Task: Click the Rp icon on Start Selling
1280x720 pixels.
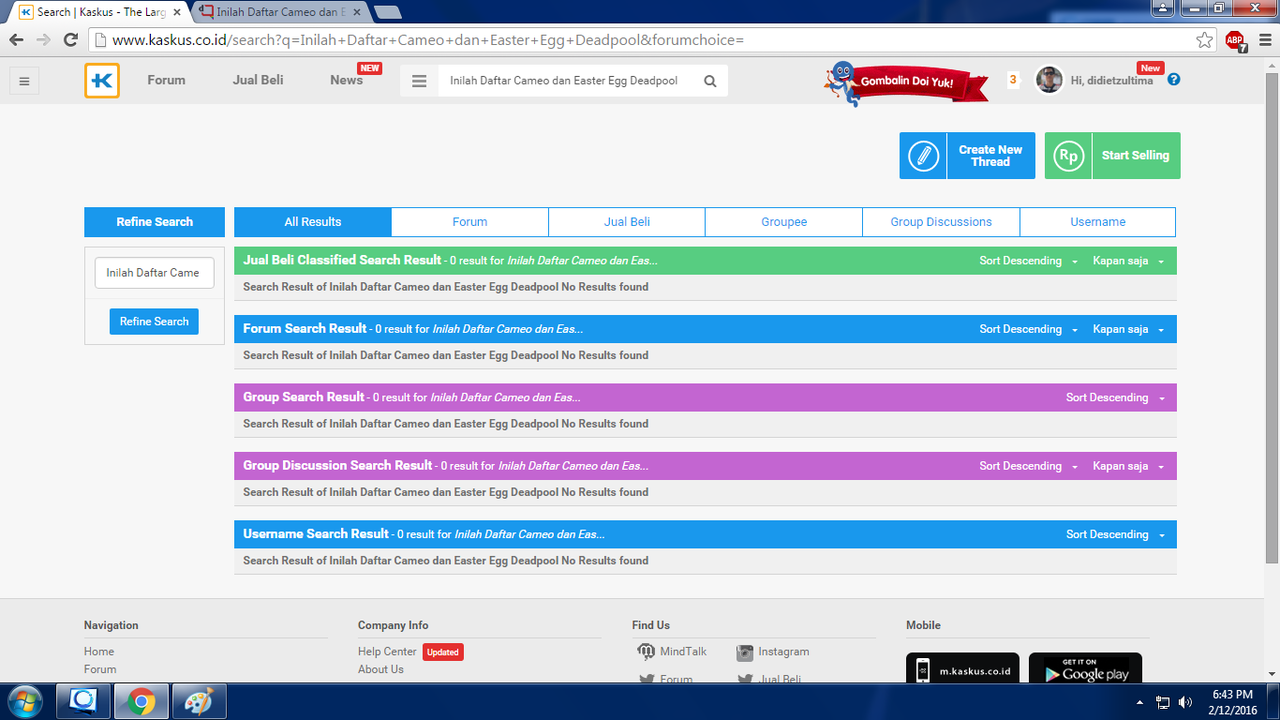Action: click(1069, 156)
